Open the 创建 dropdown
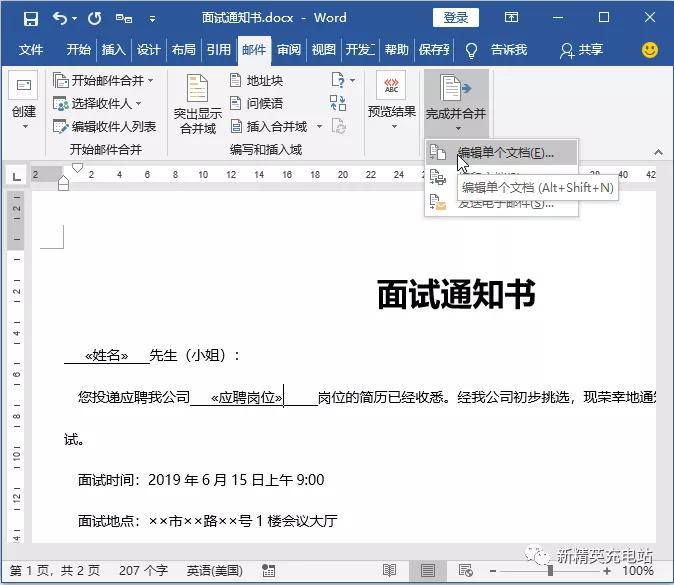The image size is (674, 585). [24, 101]
